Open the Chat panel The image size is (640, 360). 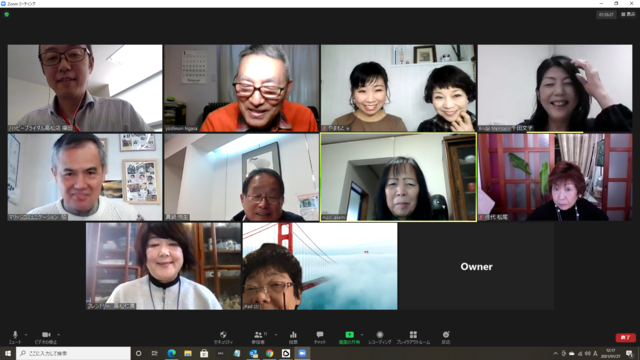tap(320, 337)
